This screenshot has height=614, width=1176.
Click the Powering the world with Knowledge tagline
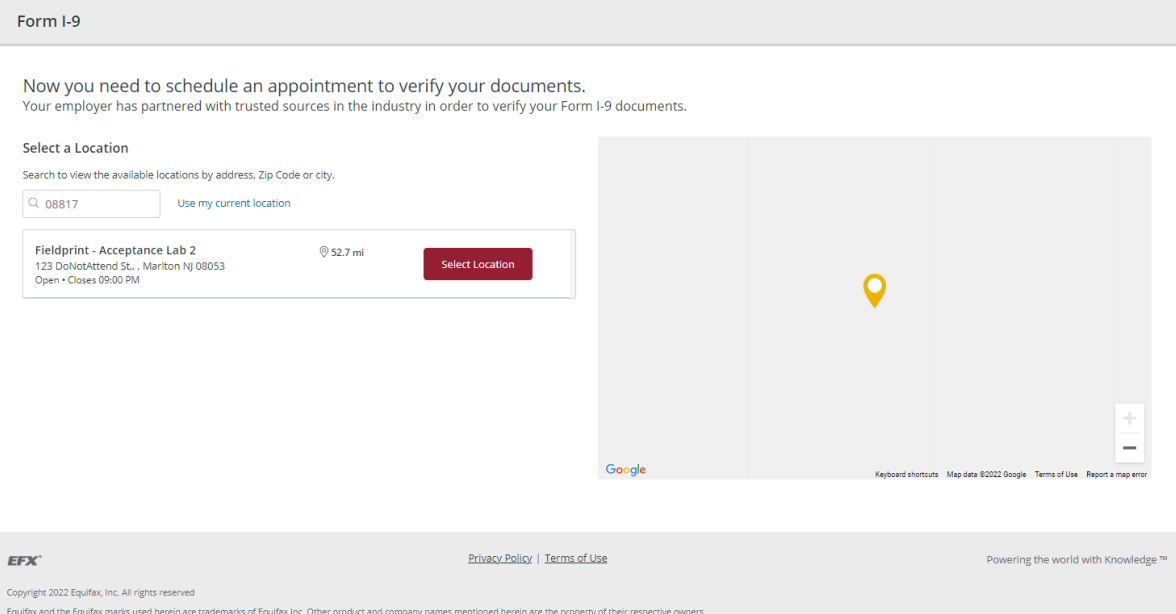coord(1077,559)
